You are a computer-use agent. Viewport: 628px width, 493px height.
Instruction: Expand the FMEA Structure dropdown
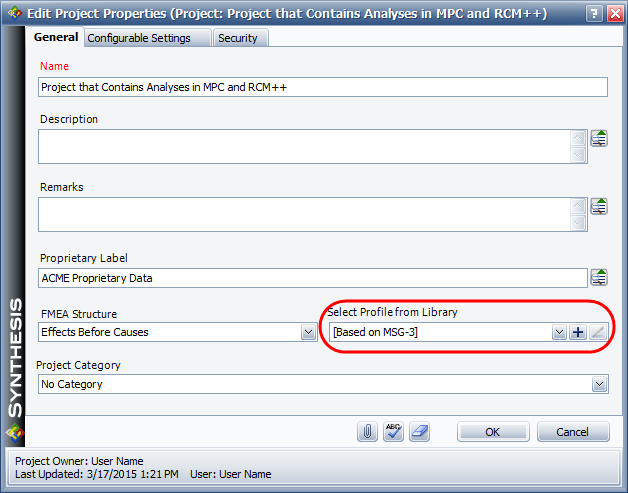309,332
